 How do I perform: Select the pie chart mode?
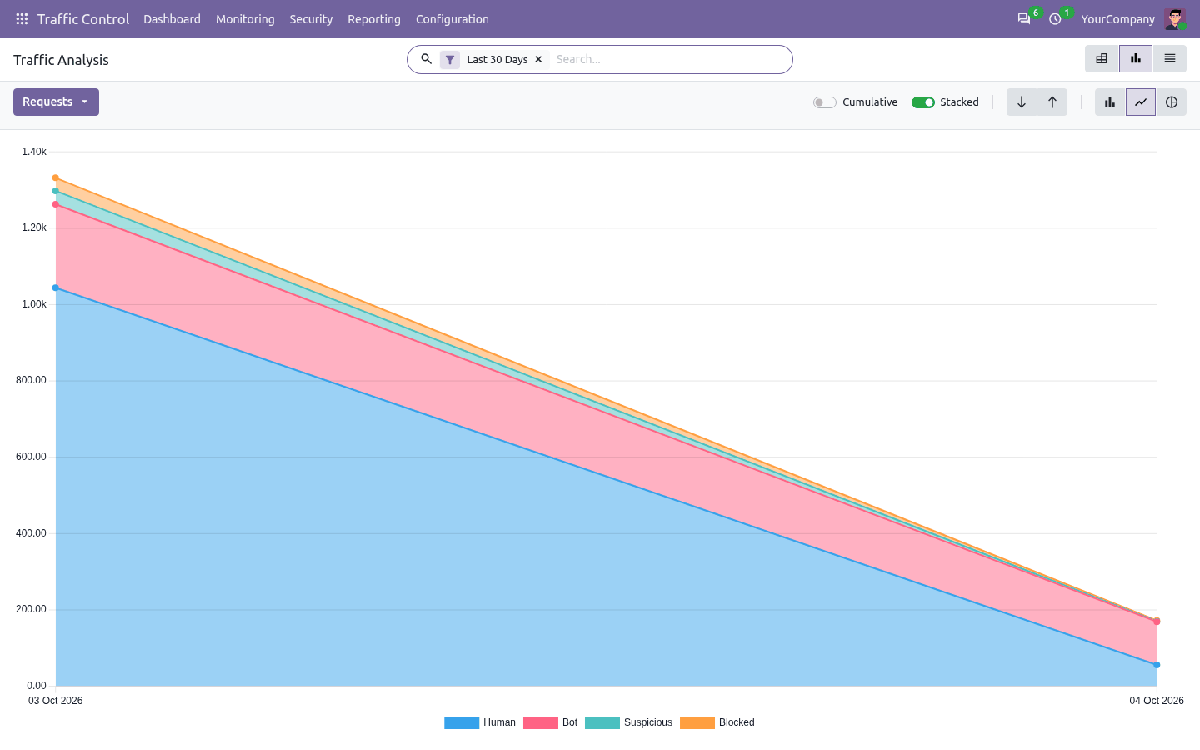[1172, 102]
